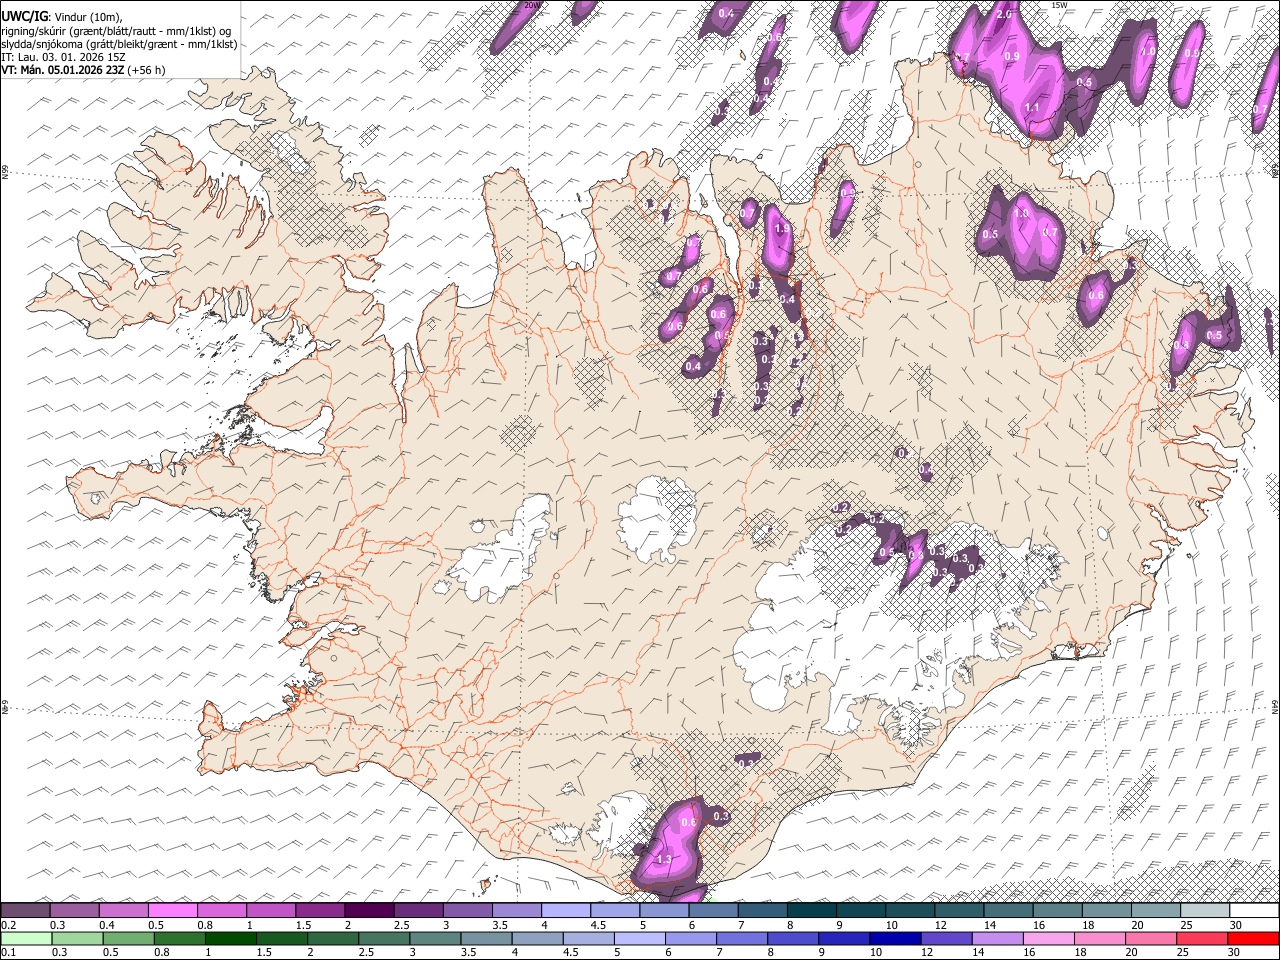1280x960 pixels.
Task: Pick the light grey 25 snow legend swatch
Action: pos(1205,910)
